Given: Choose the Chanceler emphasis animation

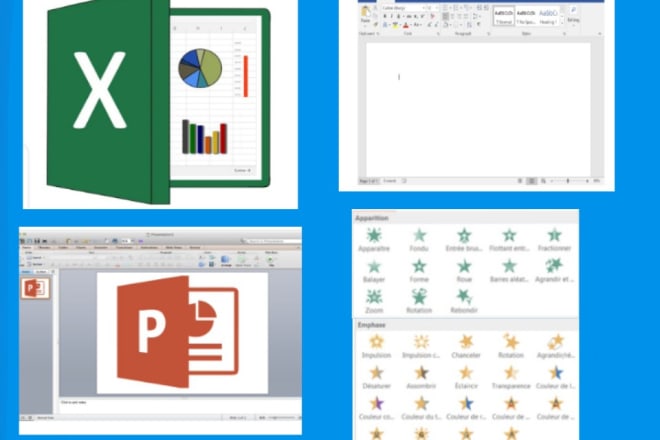Looking at the screenshot, I should coord(466,347).
